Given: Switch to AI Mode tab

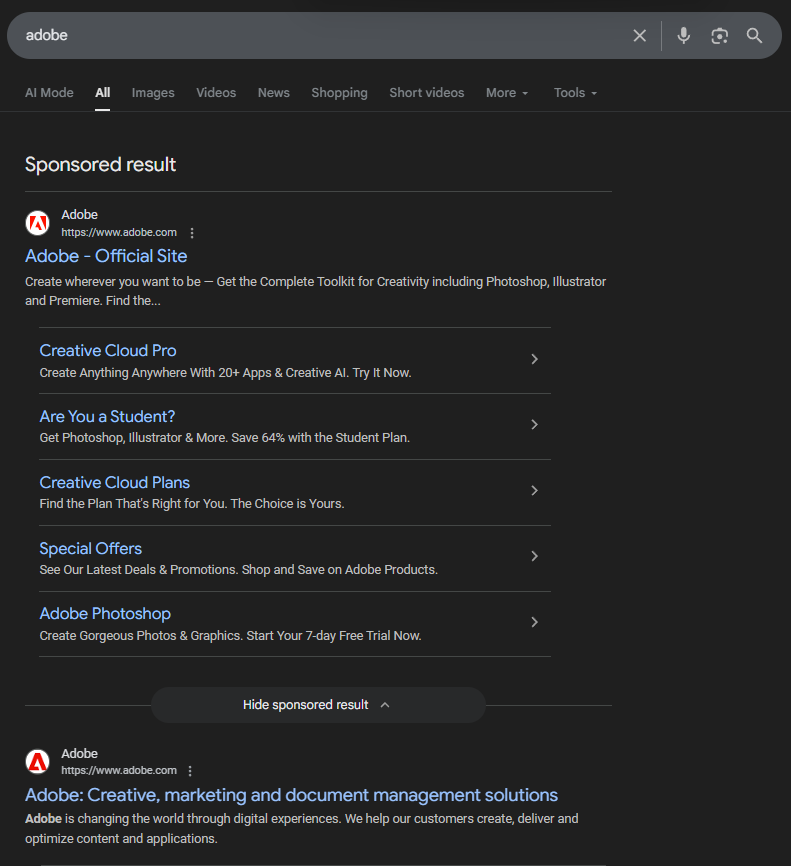Looking at the screenshot, I should click(49, 93).
